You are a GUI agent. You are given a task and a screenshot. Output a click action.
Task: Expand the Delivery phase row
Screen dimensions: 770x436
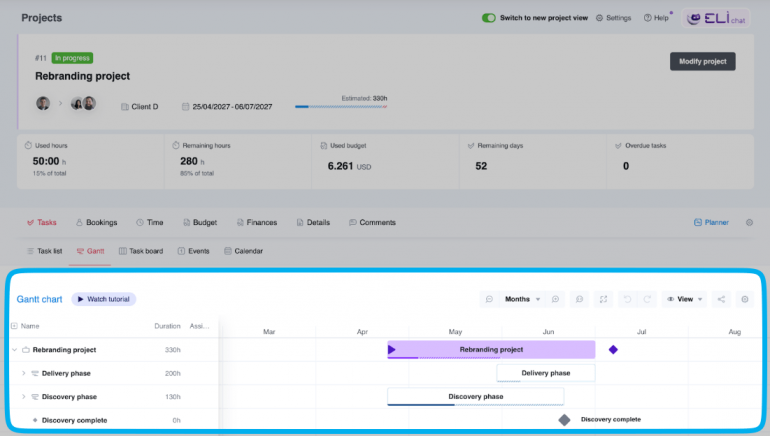pyautogui.click(x=23, y=373)
